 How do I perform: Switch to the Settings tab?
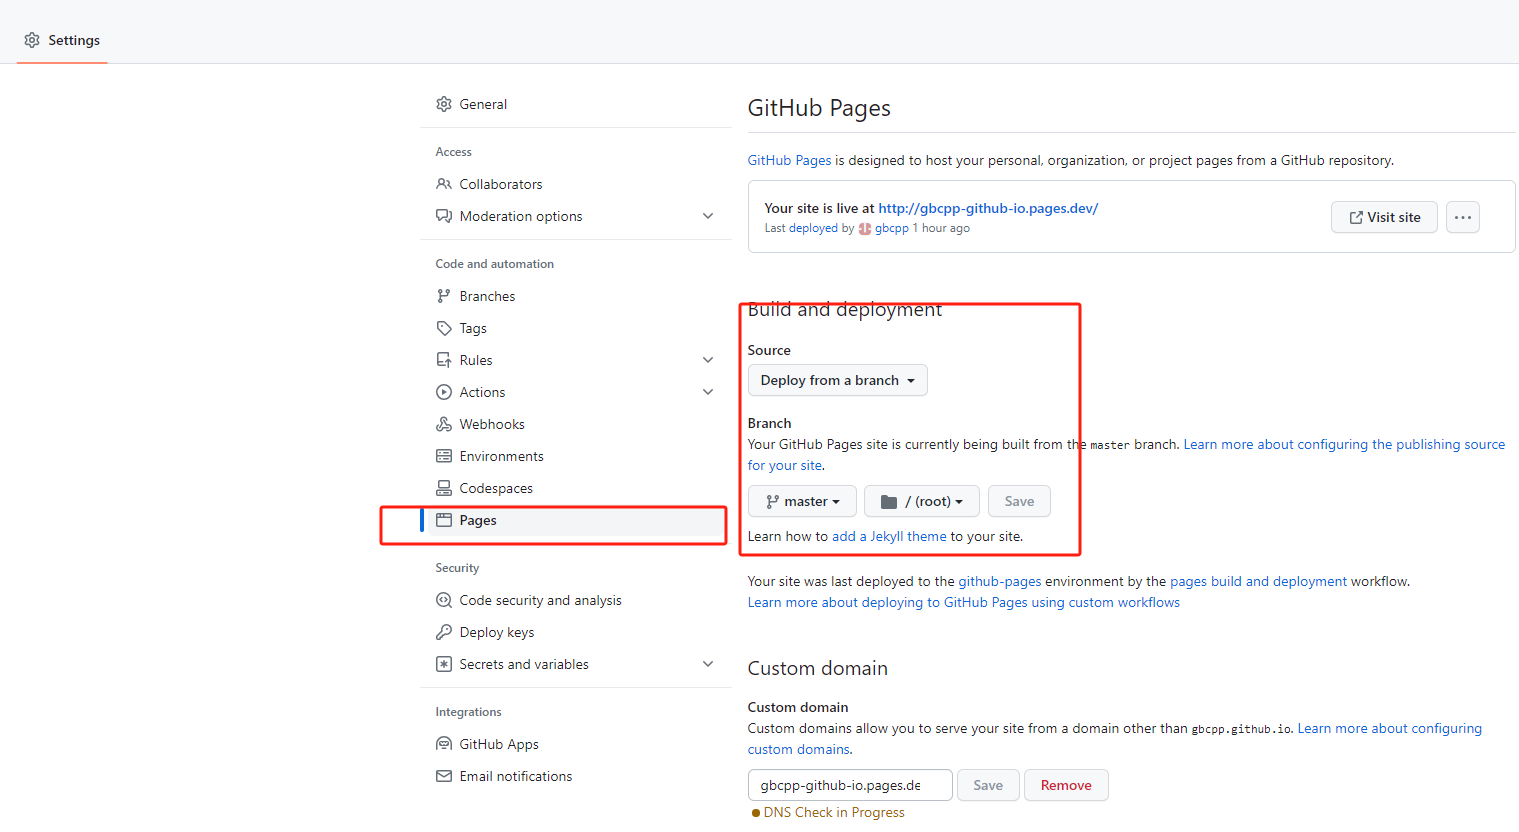(x=62, y=40)
